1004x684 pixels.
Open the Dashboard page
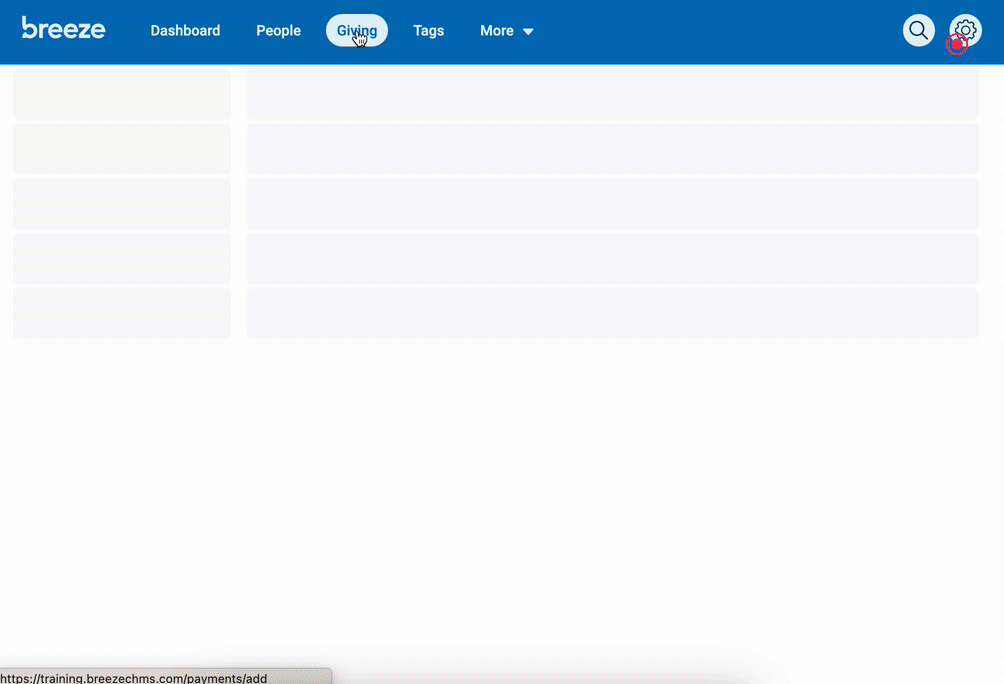pos(185,31)
